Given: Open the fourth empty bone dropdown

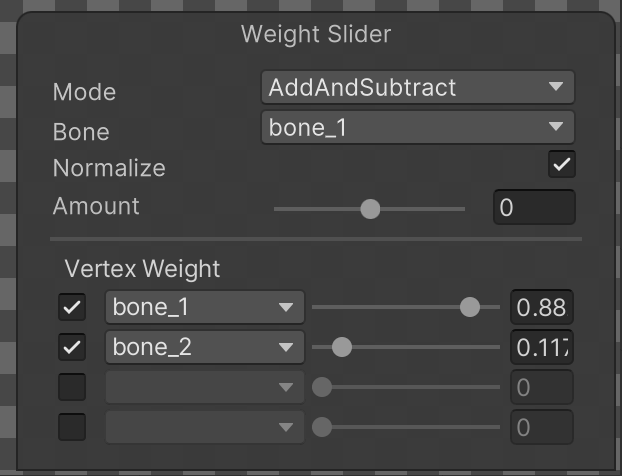Looking at the screenshot, I should pos(203,427).
